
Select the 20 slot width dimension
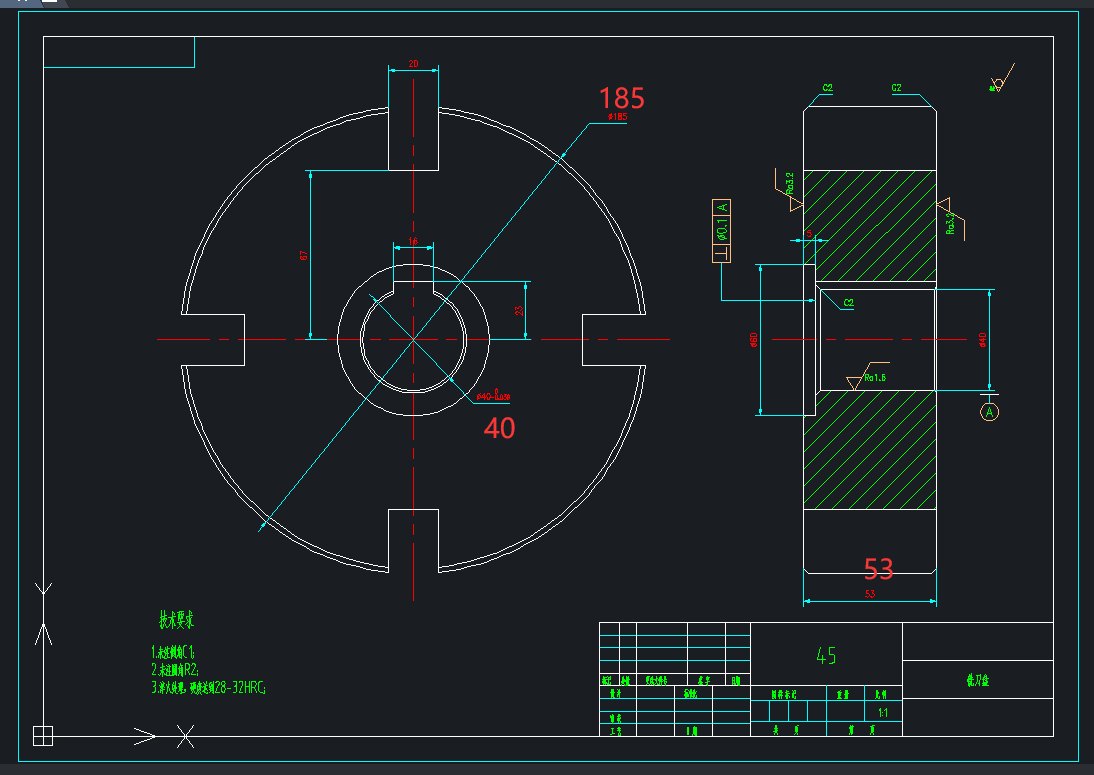pyautogui.click(x=413, y=63)
